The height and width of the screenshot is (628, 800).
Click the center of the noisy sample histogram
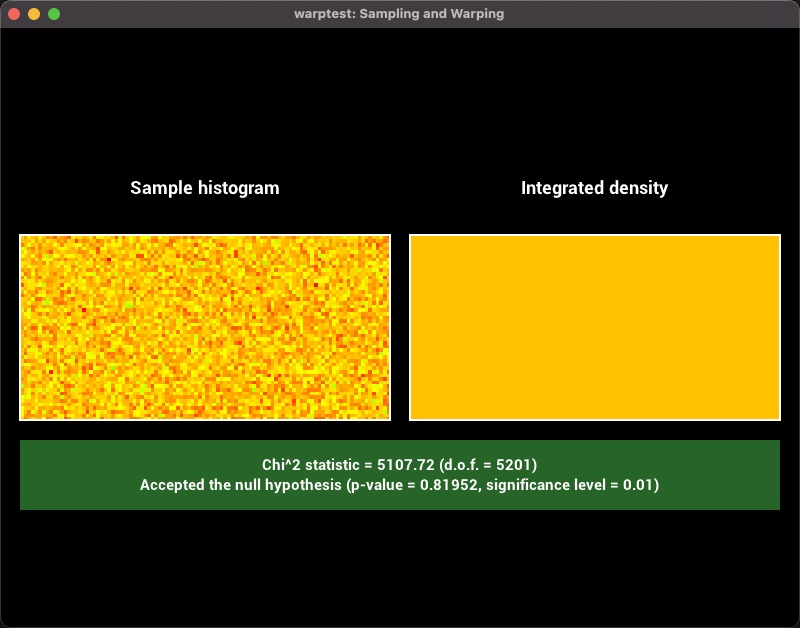tap(204, 328)
